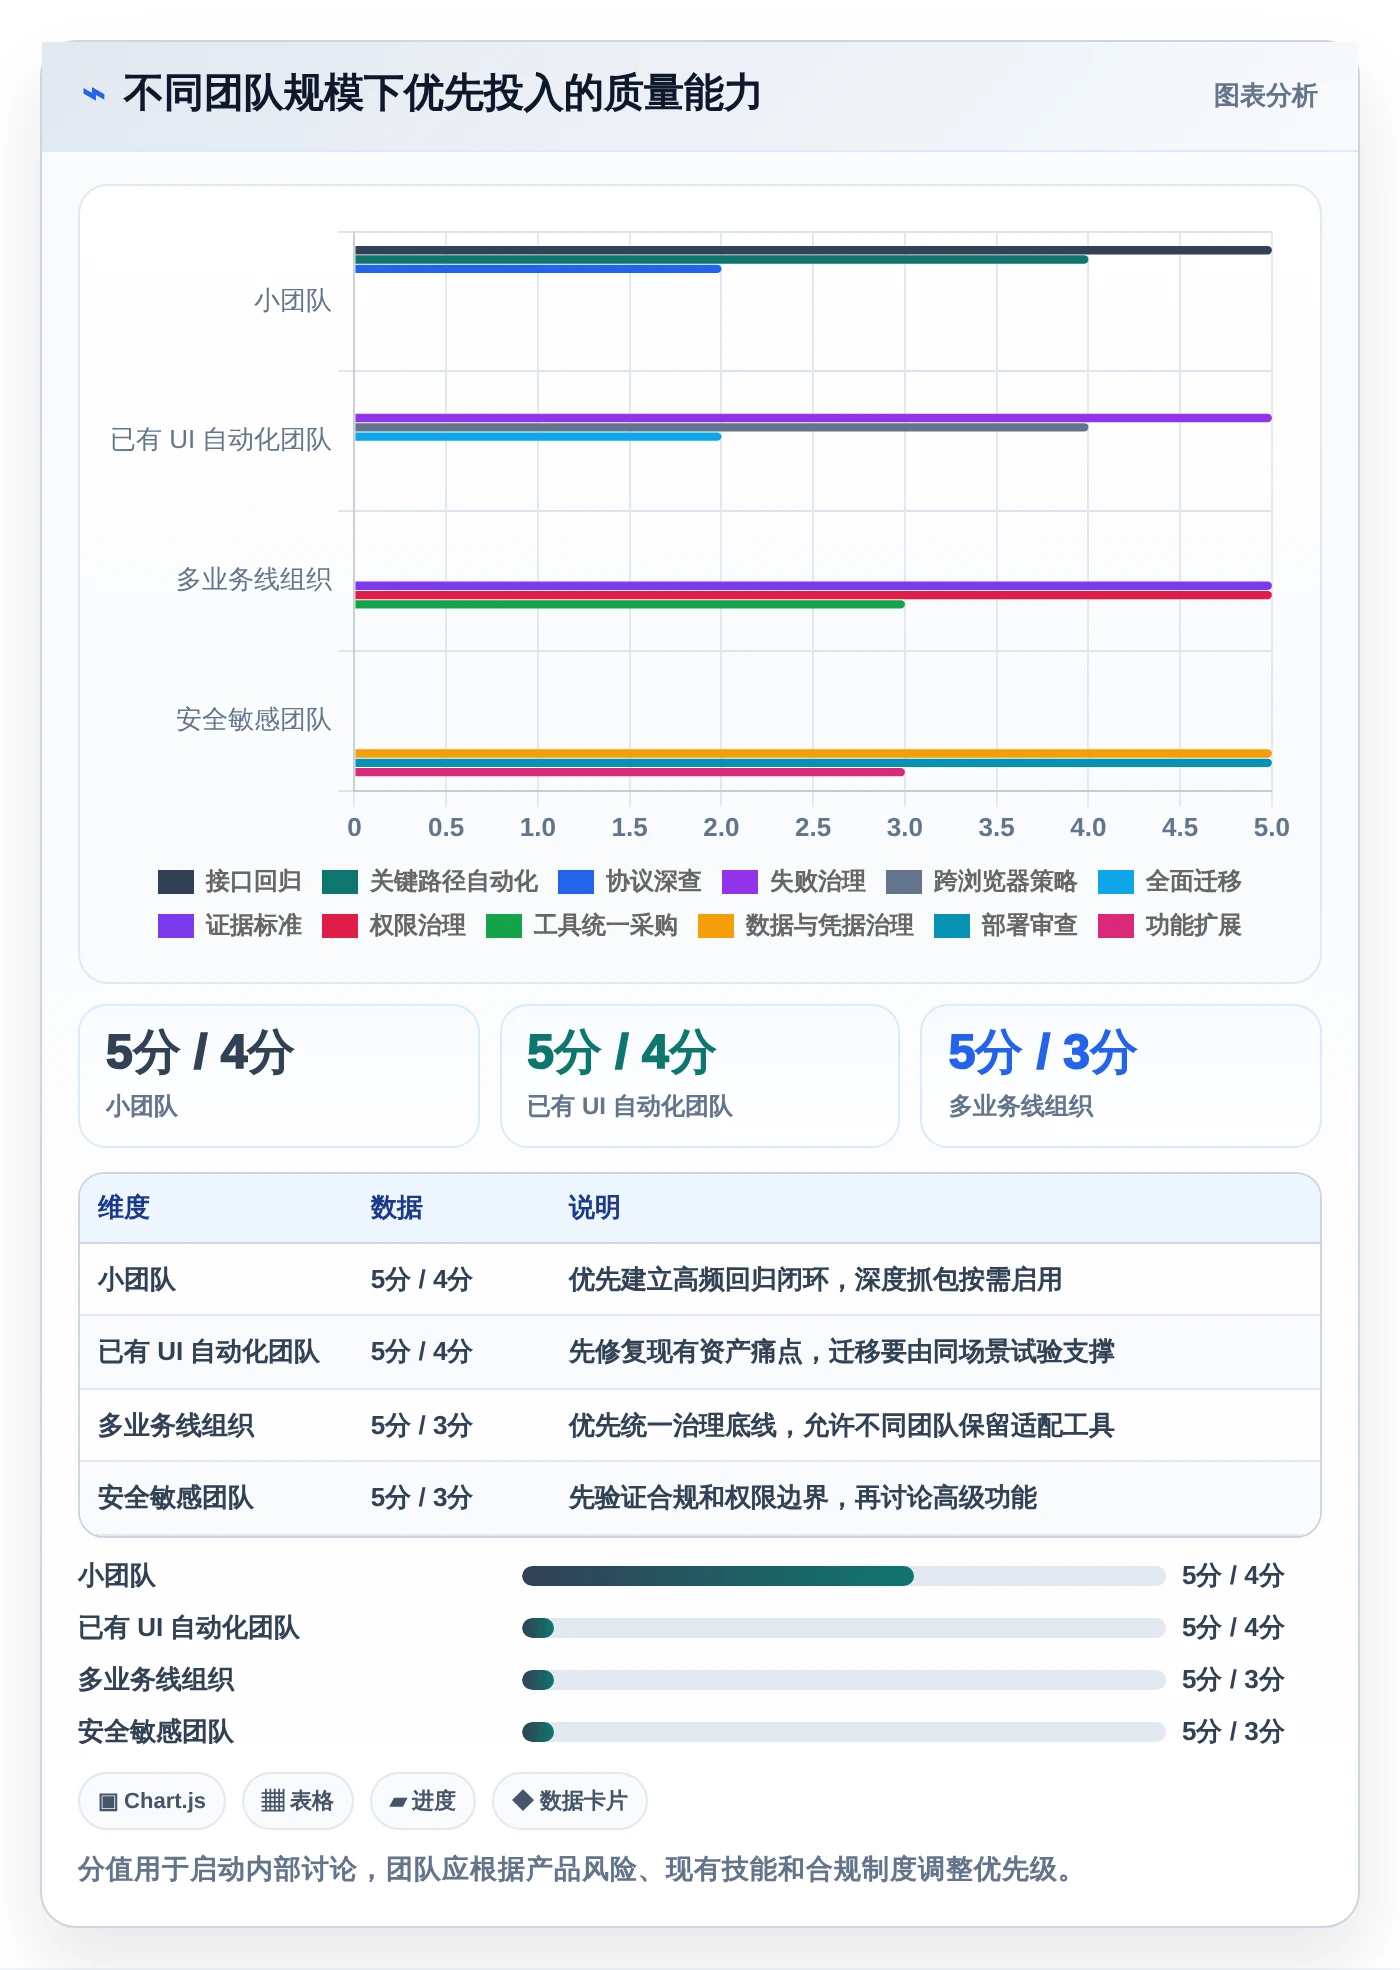Click the 多业务线组织 progress bar
Viewport: 1400px width, 1970px height.
pyautogui.click(x=844, y=1680)
